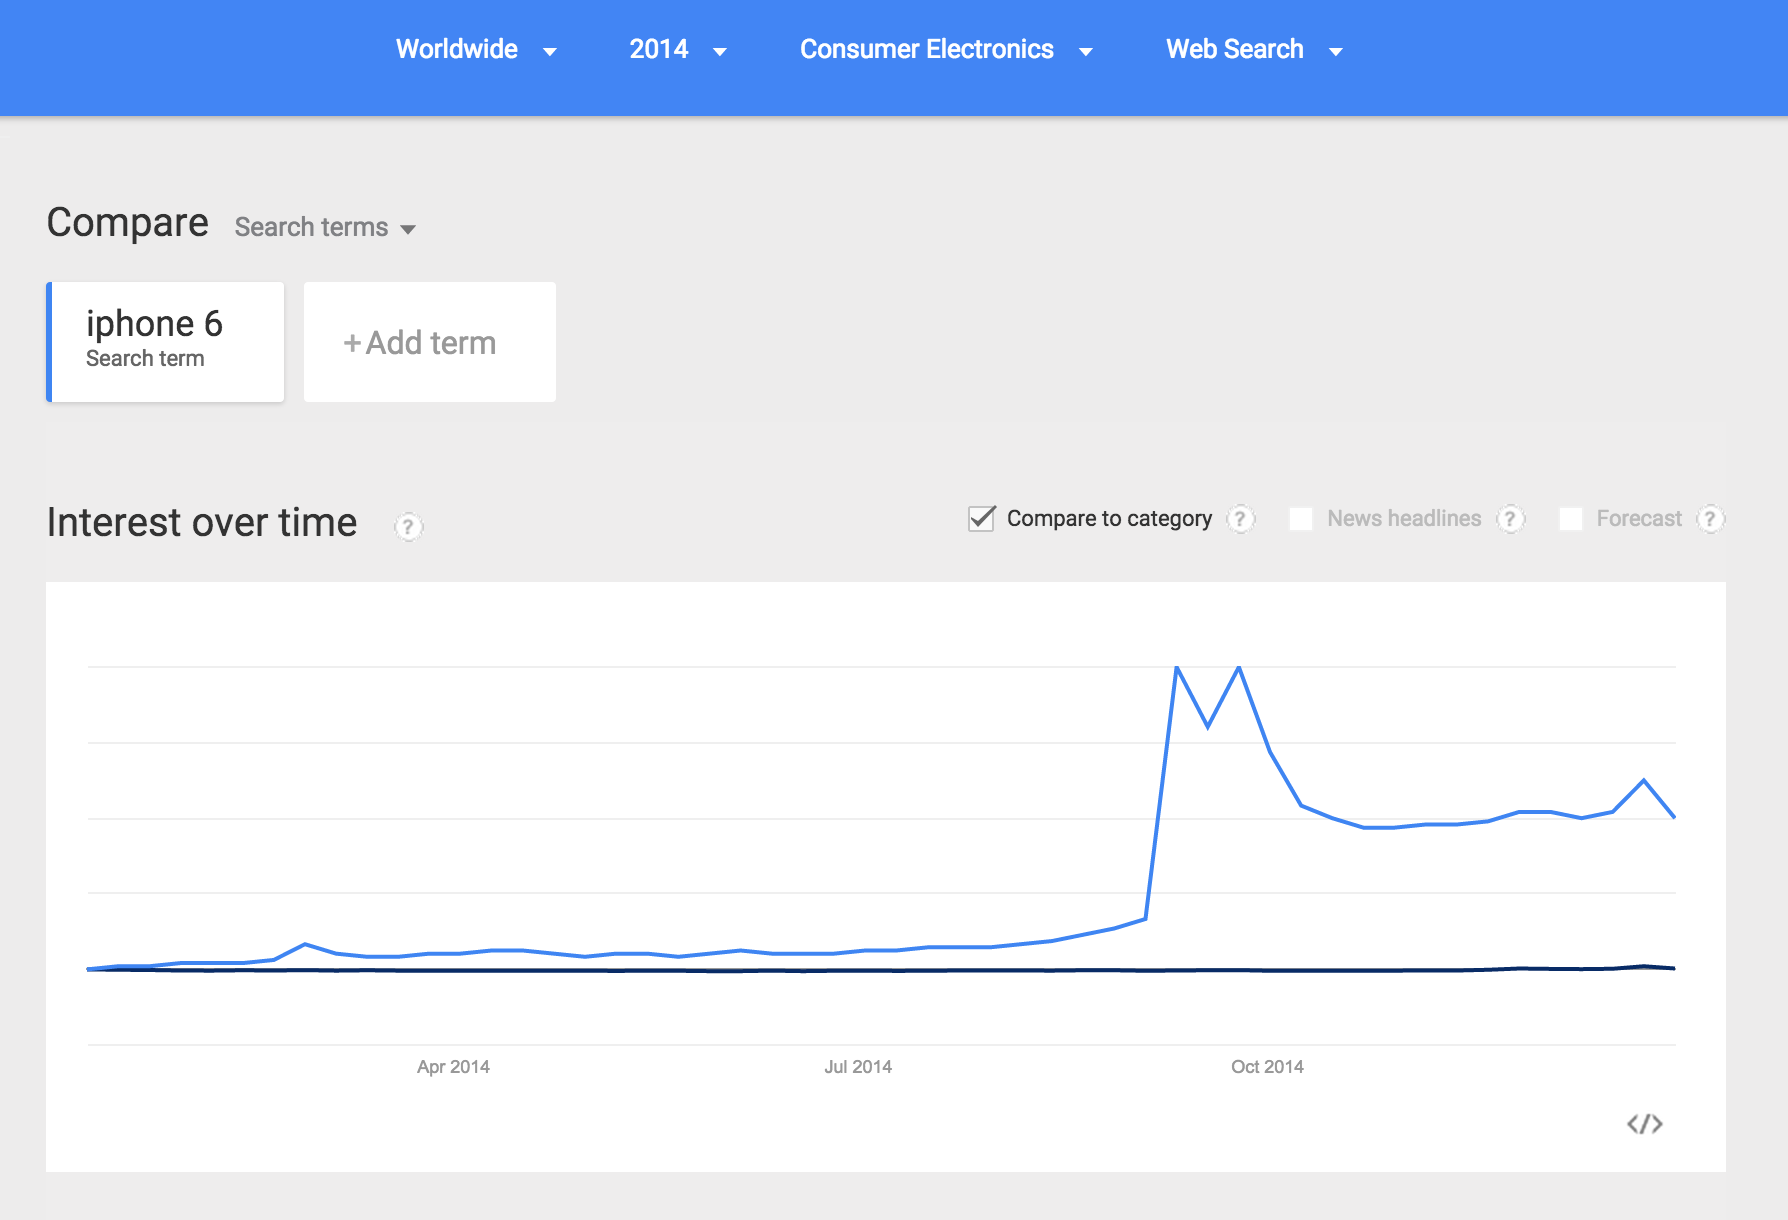Image resolution: width=1788 pixels, height=1220 pixels.
Task: Select the Web Search type menu
Action: coord(1254,49)
